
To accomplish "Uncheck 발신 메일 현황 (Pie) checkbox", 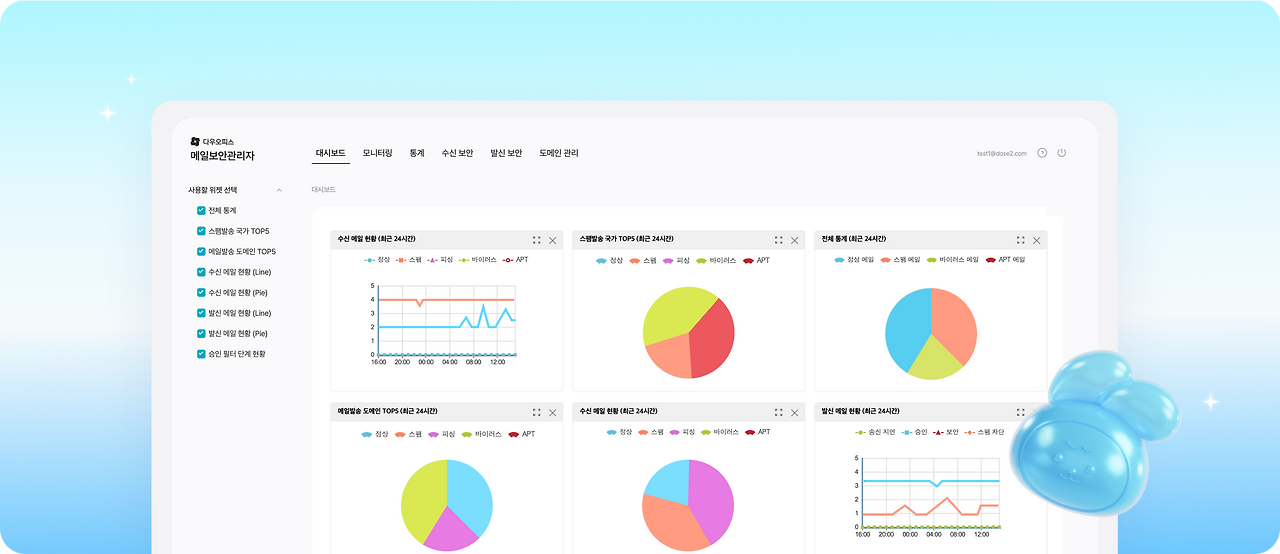I will tap(201, 333).
